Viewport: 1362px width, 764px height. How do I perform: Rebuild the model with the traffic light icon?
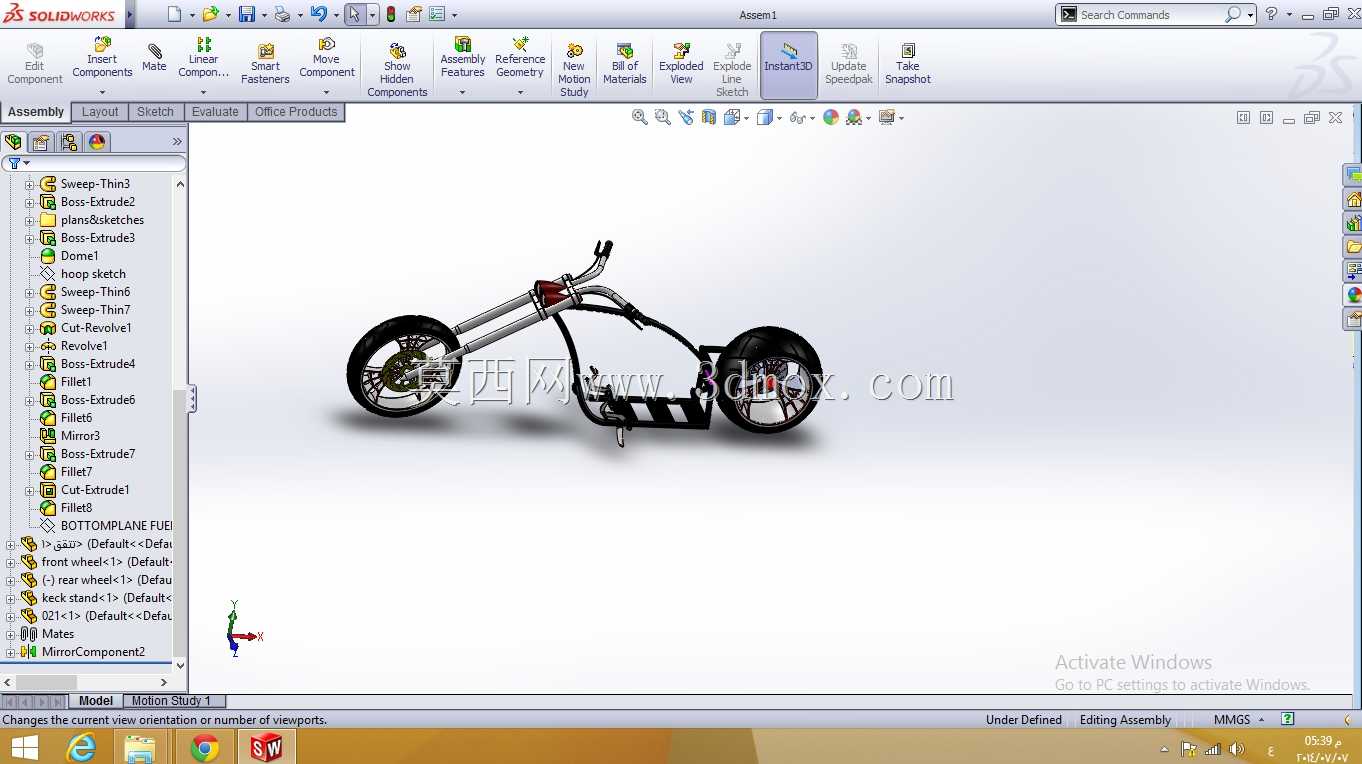[x=390, y=14]
